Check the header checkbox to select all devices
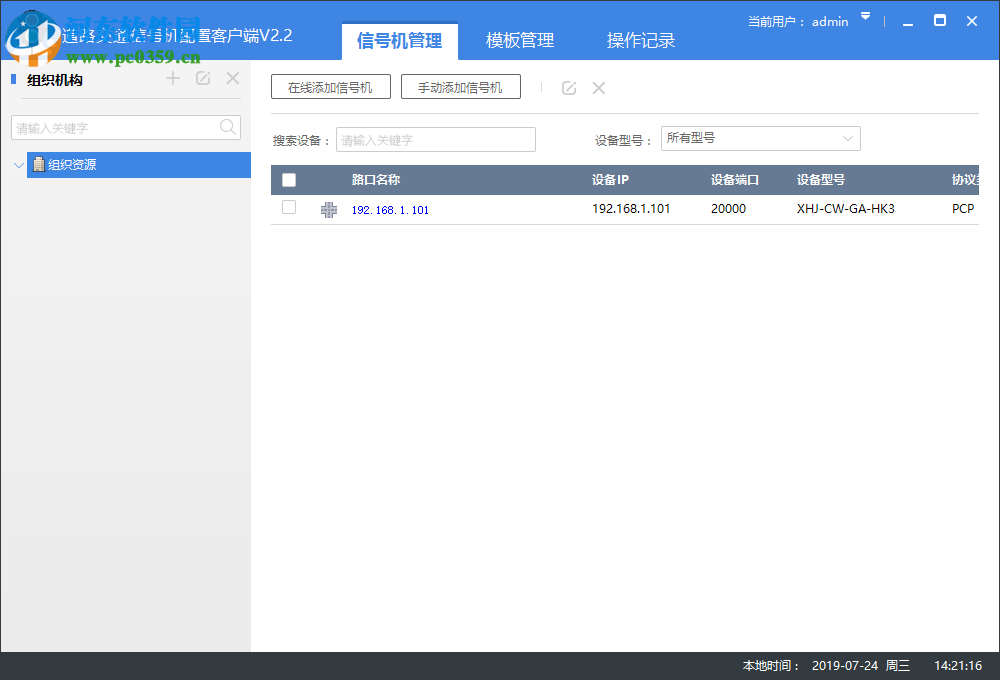Viewport: 1000px width, 680px height. click(x=288, y=180)
